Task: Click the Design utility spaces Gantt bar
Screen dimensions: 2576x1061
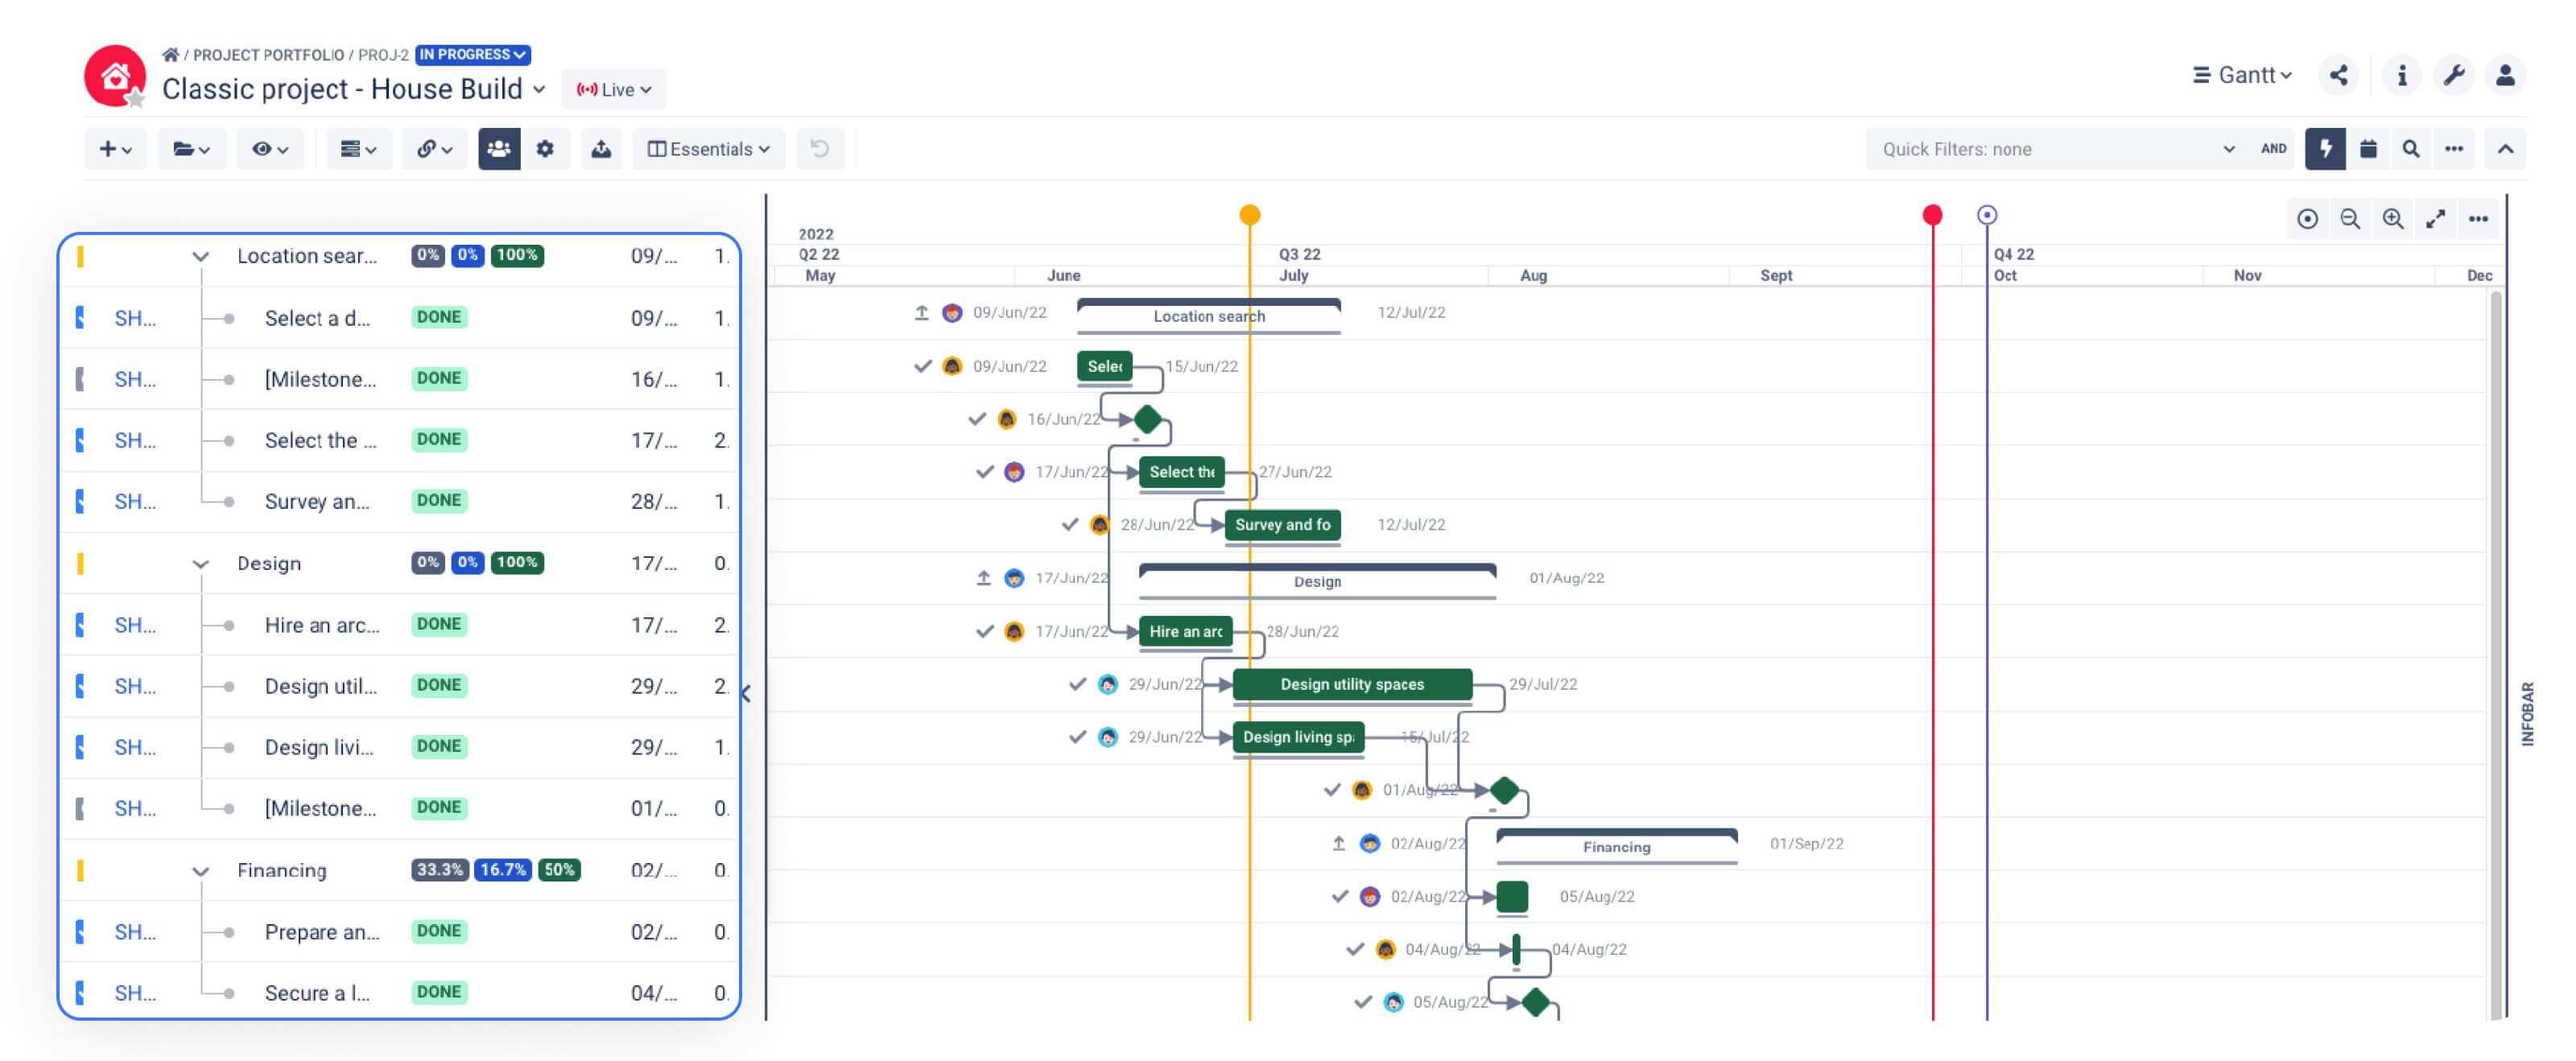Action: point(1352,685)
